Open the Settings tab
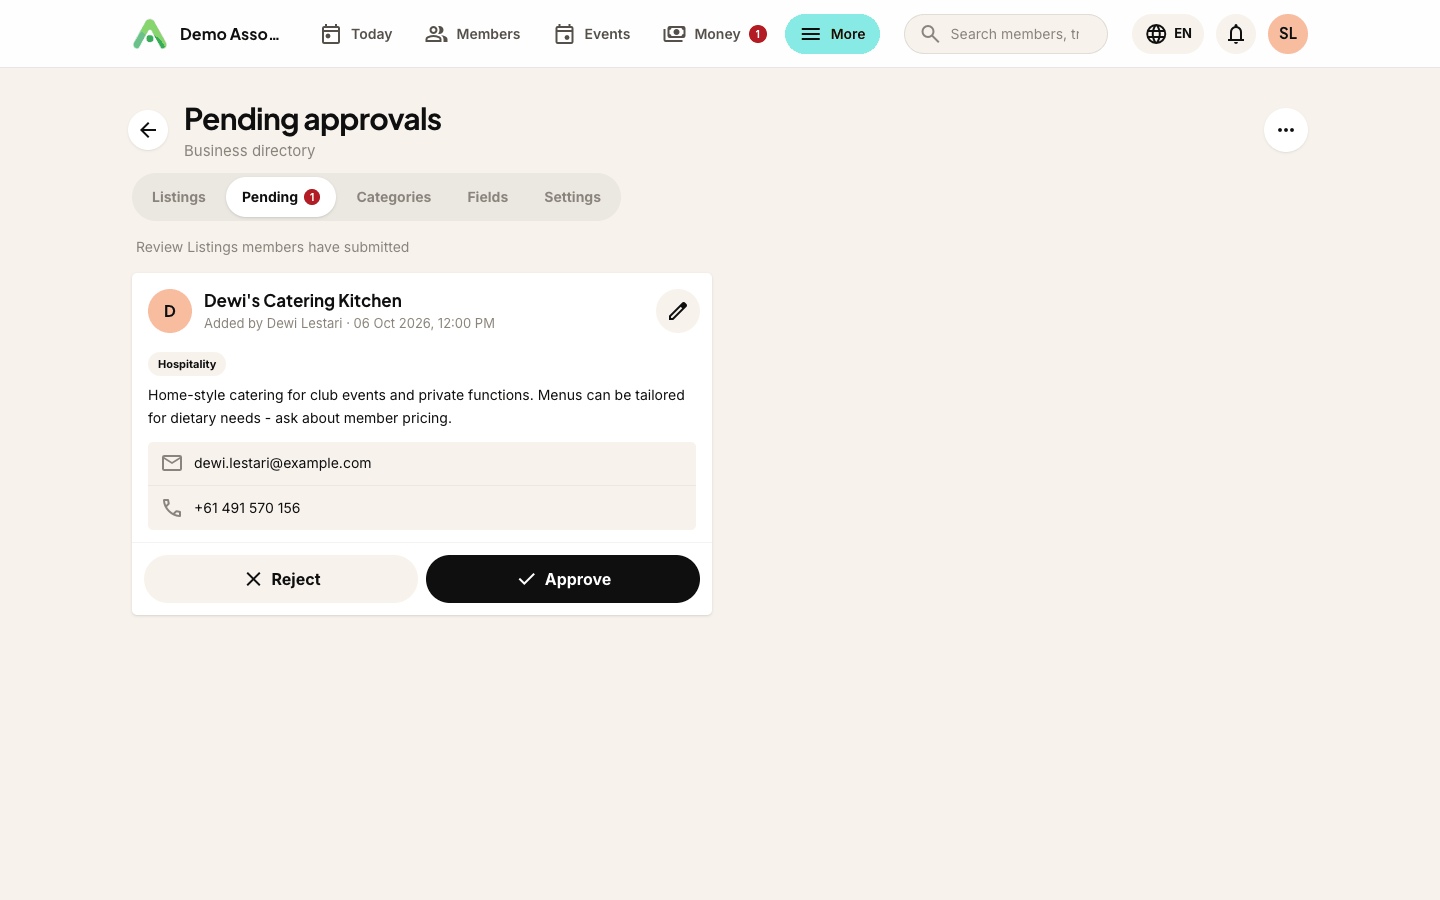This screenshot has width=1440, height=900. [573, 197]
